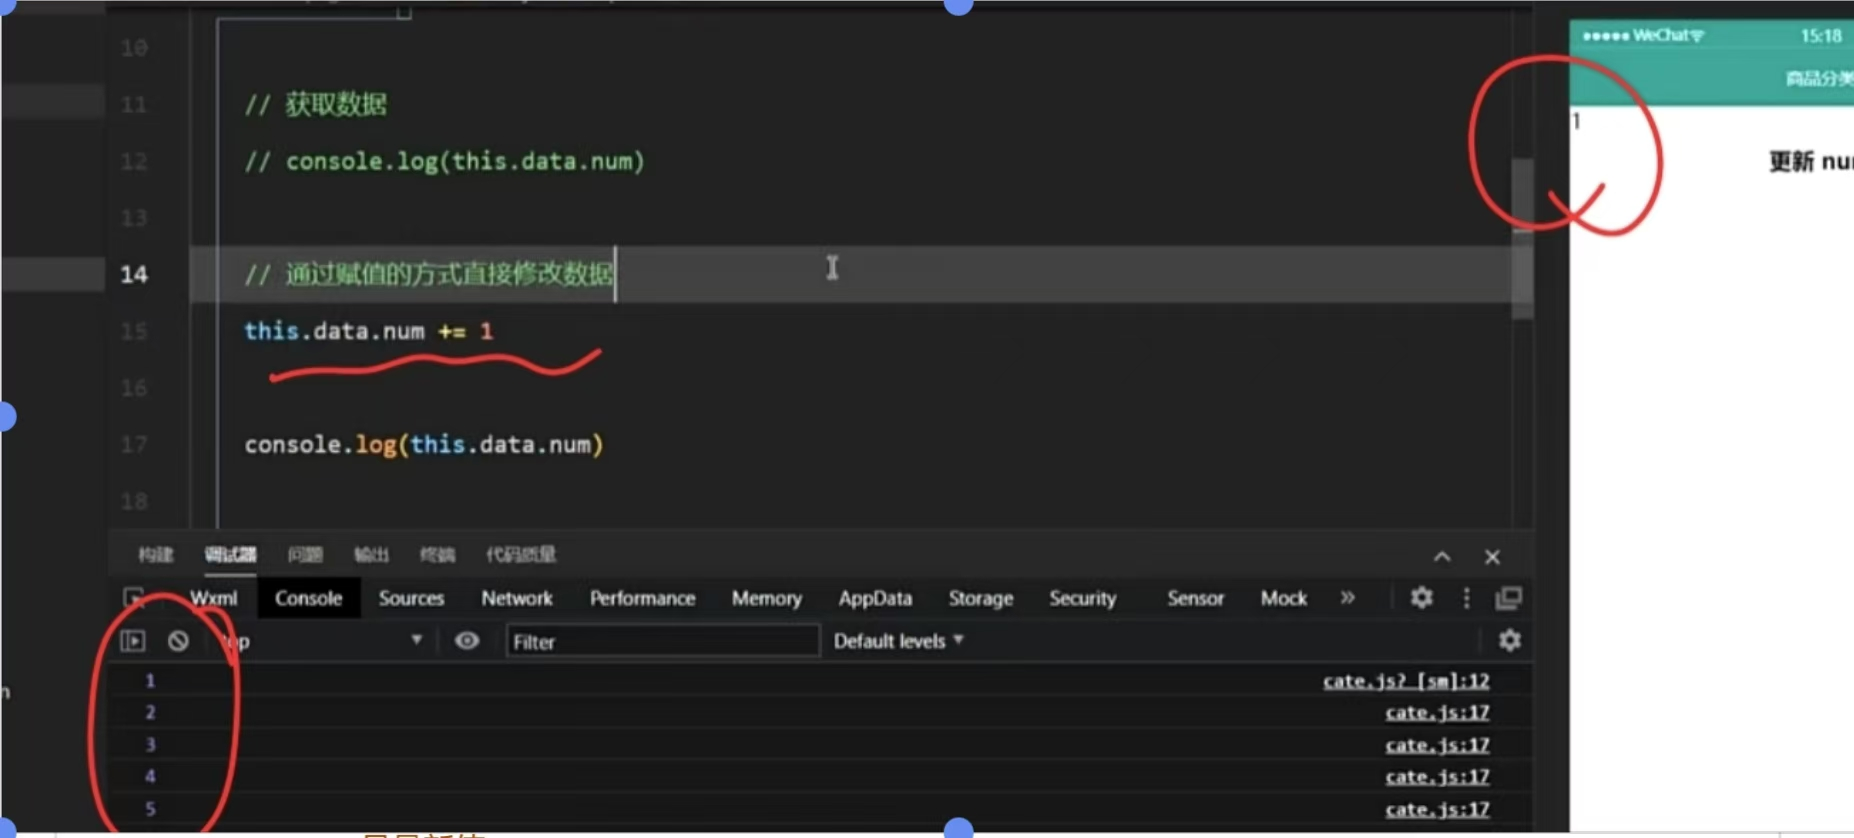Expand the Default levels dropdown
The width and height of the screenshot is (1854, 838).
[x=898, y=641]
